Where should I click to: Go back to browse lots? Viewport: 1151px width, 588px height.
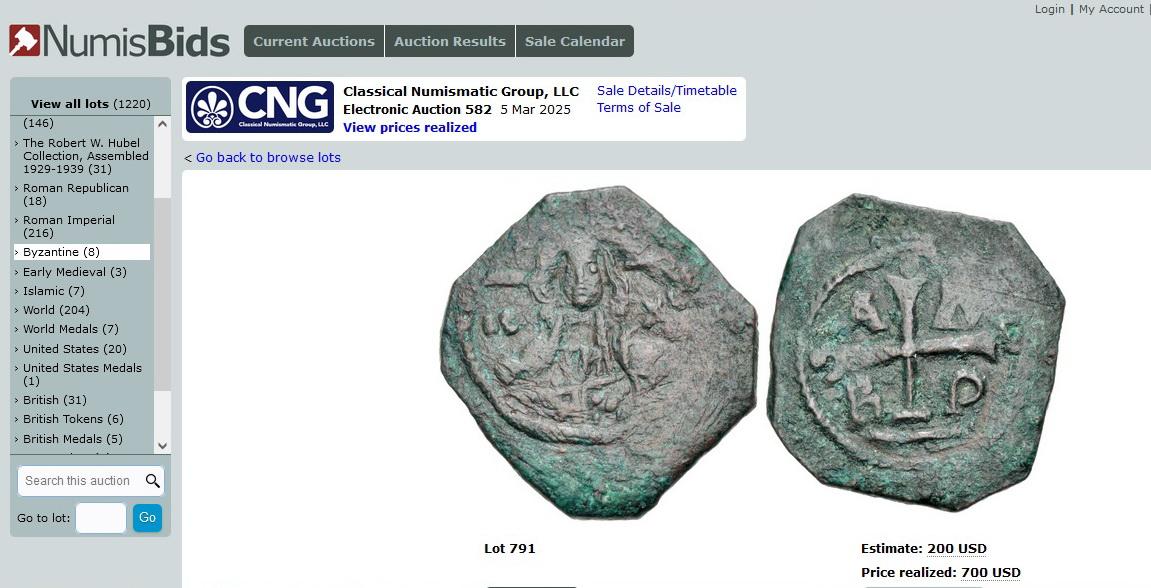268,158
